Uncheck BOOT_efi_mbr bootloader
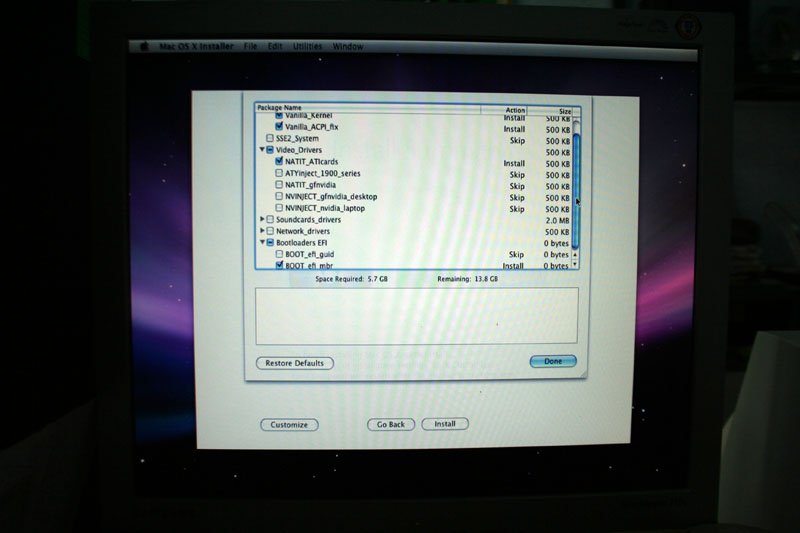The width and height of the screenshot is (800, 533). tap(279, 265)
